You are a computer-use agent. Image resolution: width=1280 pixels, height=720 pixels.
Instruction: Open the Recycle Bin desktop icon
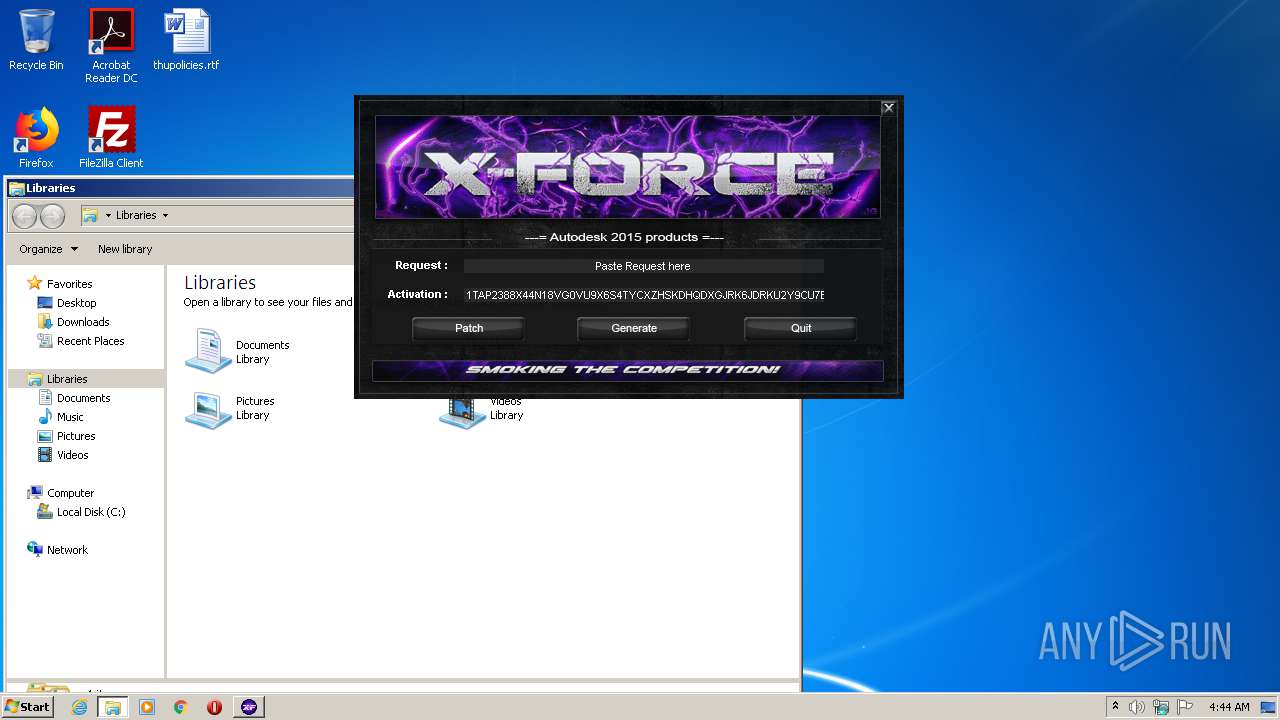click(36, 40)
